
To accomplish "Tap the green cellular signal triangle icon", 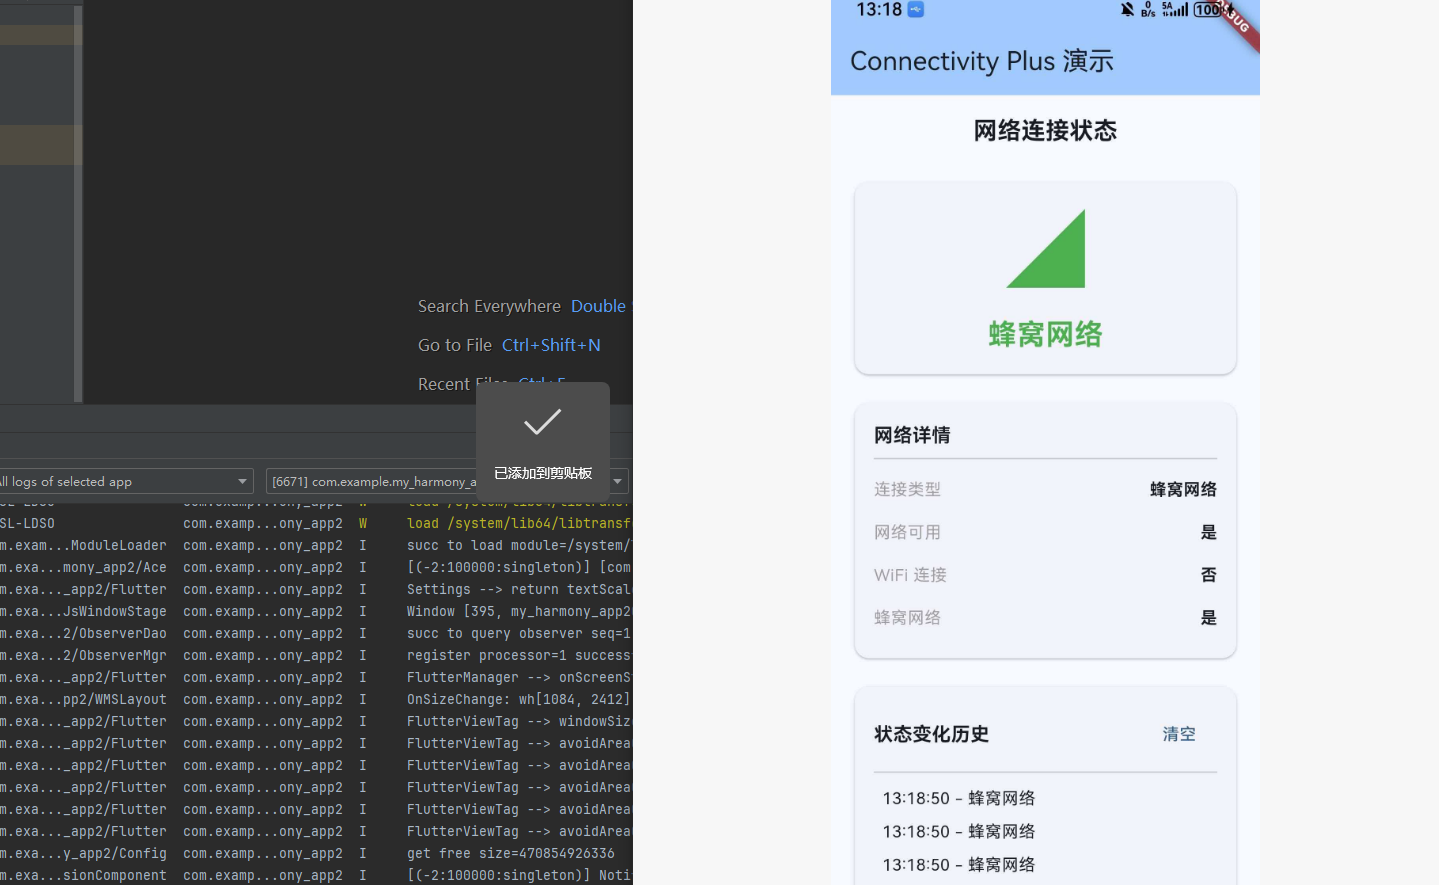I will (x=1046, y=249).
